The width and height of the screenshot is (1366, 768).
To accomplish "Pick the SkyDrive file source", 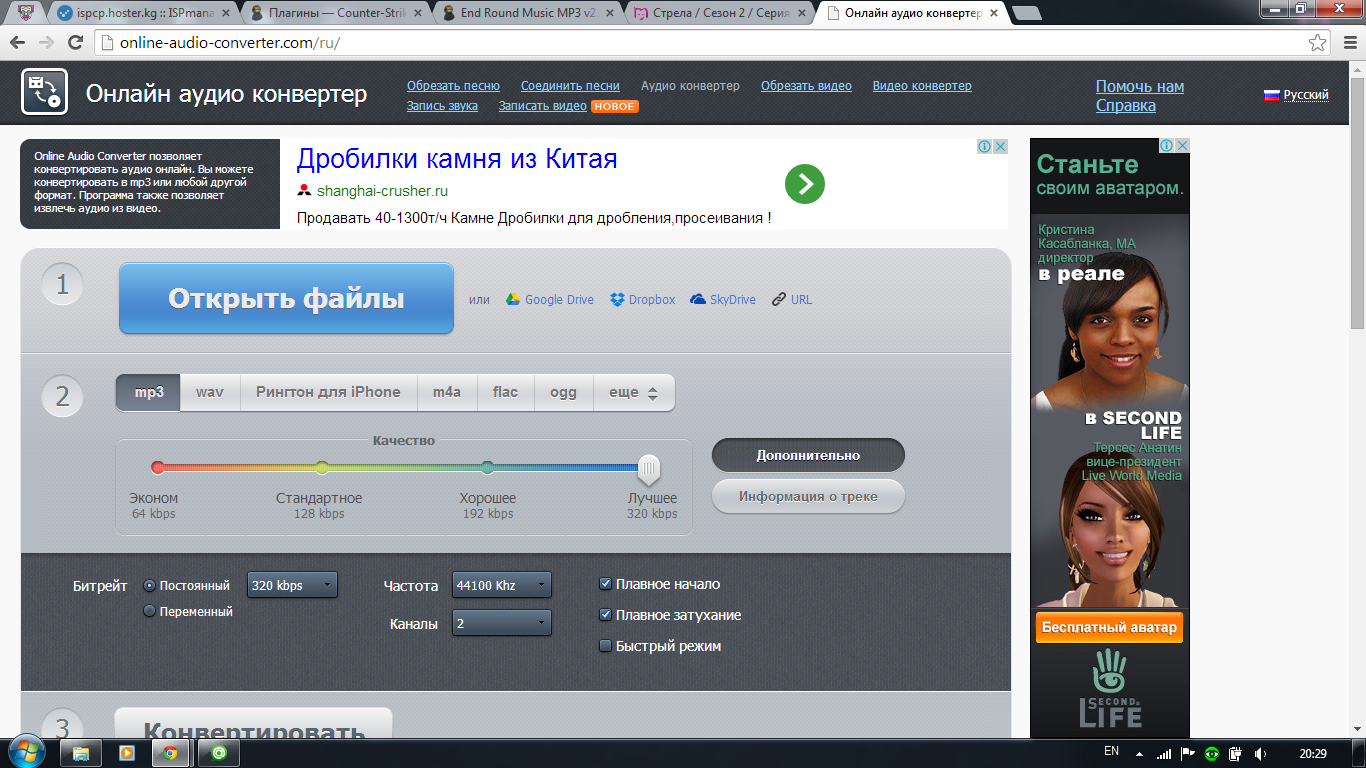I will point(723,299).
